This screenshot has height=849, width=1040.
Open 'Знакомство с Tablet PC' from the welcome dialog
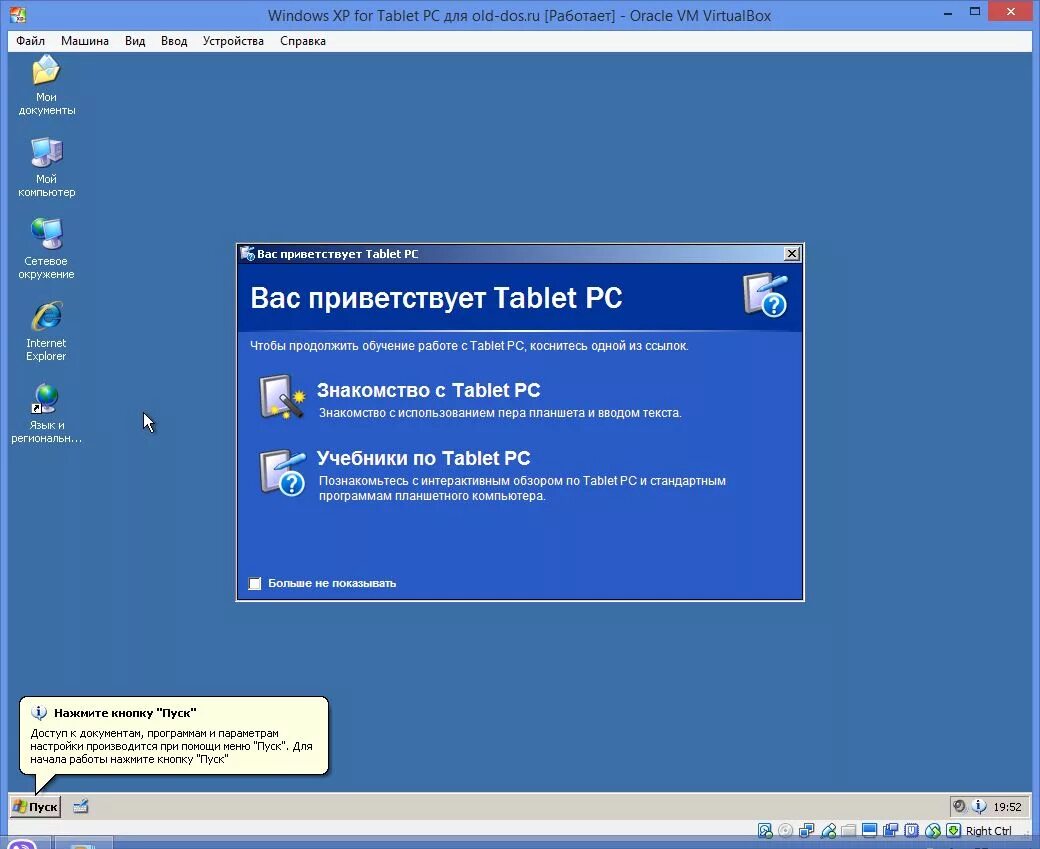point(428,390)
